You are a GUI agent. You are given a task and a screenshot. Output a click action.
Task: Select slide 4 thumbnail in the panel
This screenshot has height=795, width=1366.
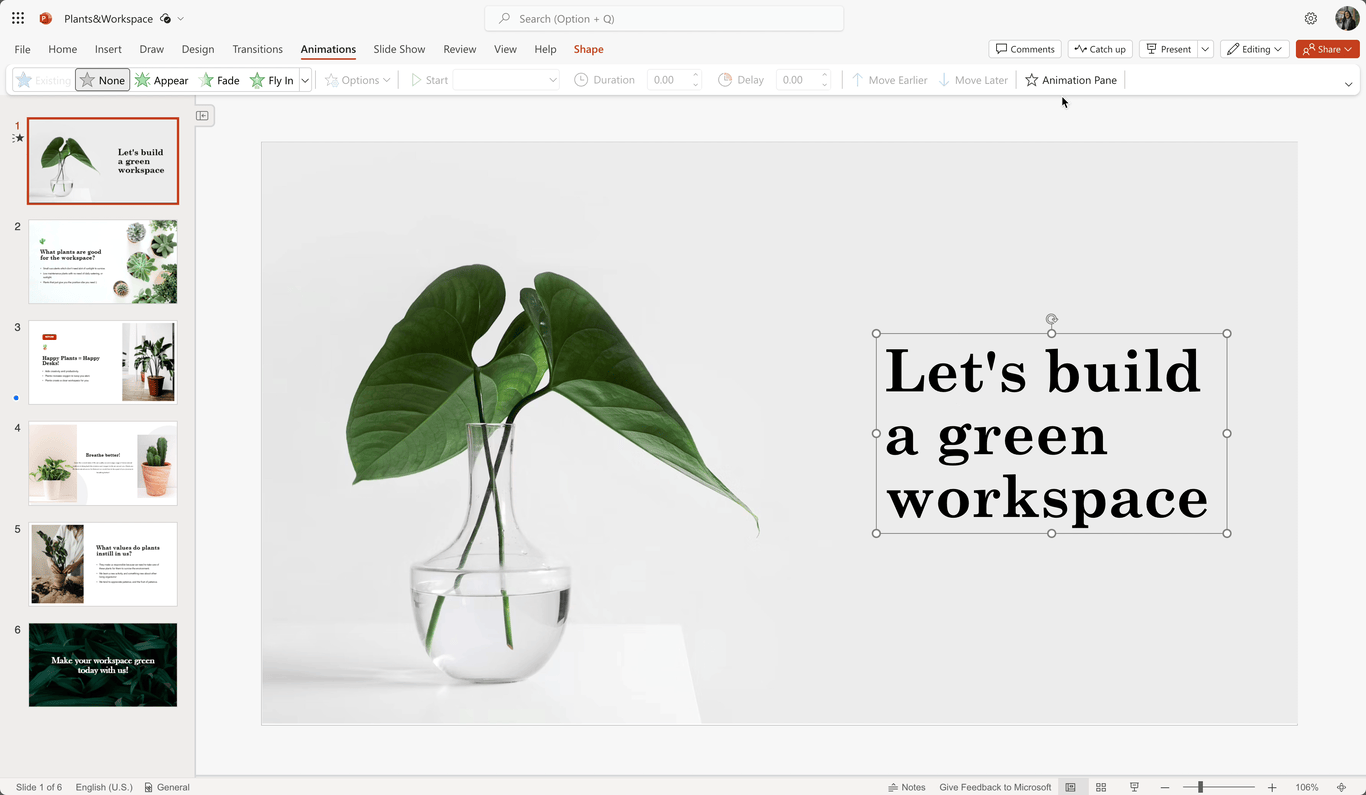pos(103,463)
